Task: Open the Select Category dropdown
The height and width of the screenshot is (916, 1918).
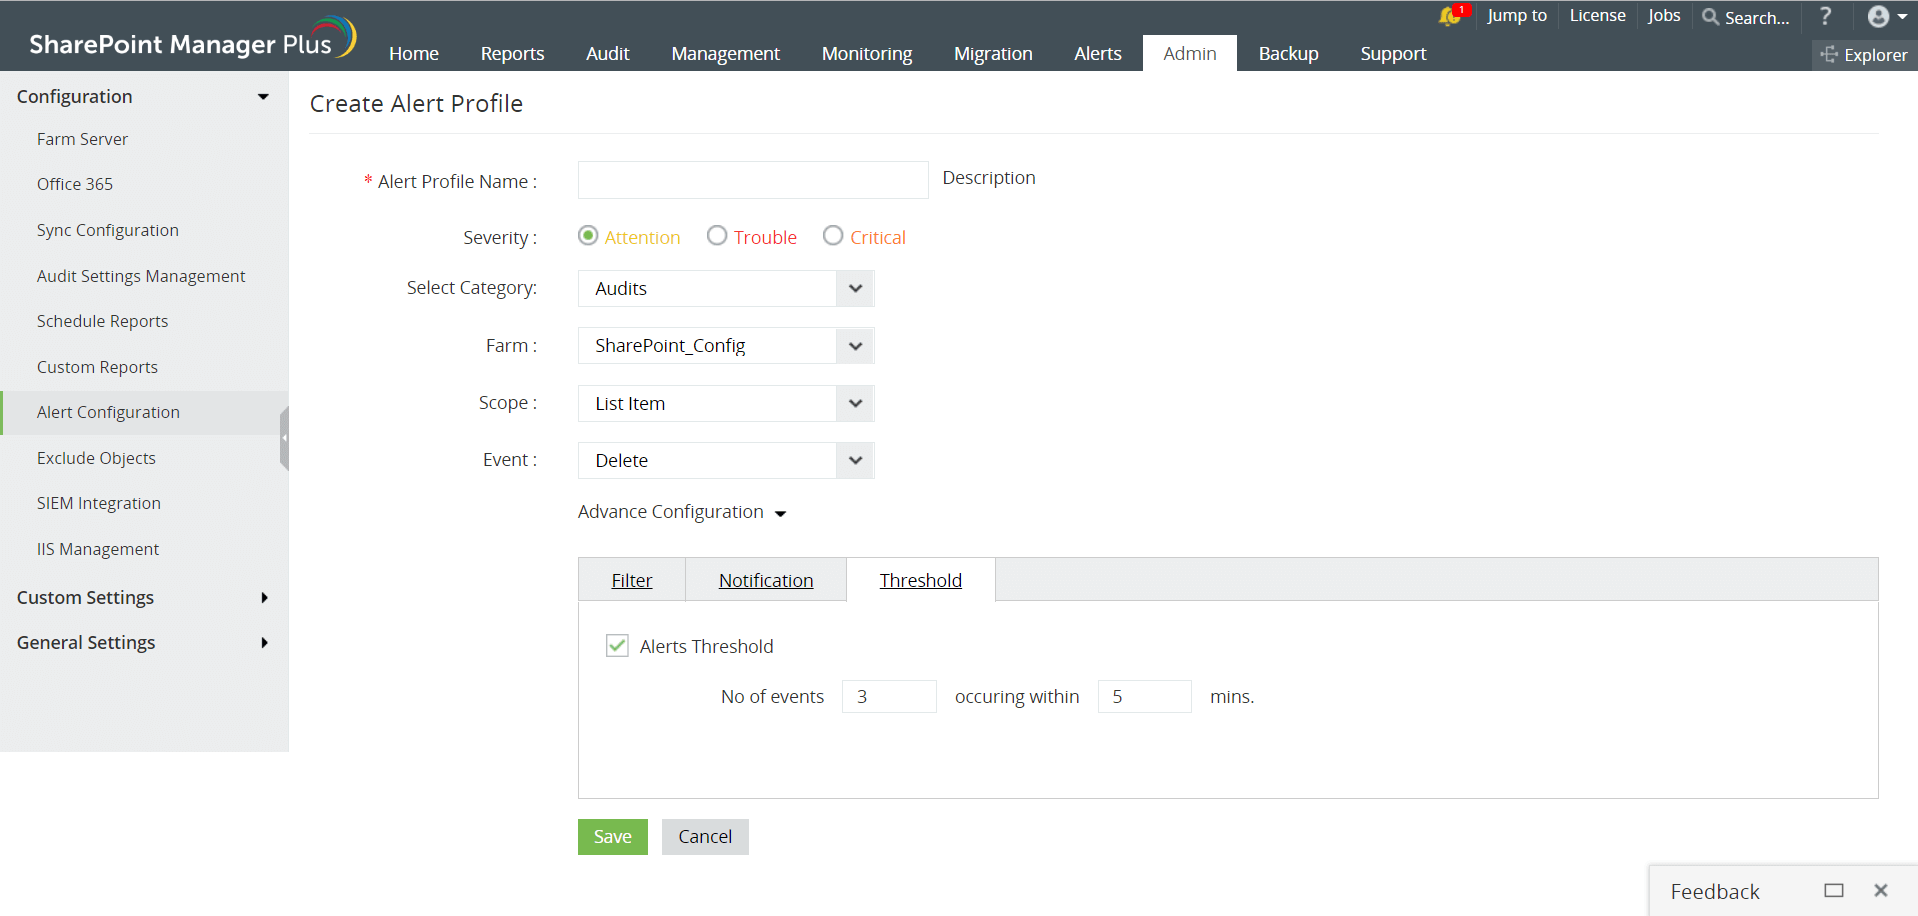Action: click(x=726, y=289)
